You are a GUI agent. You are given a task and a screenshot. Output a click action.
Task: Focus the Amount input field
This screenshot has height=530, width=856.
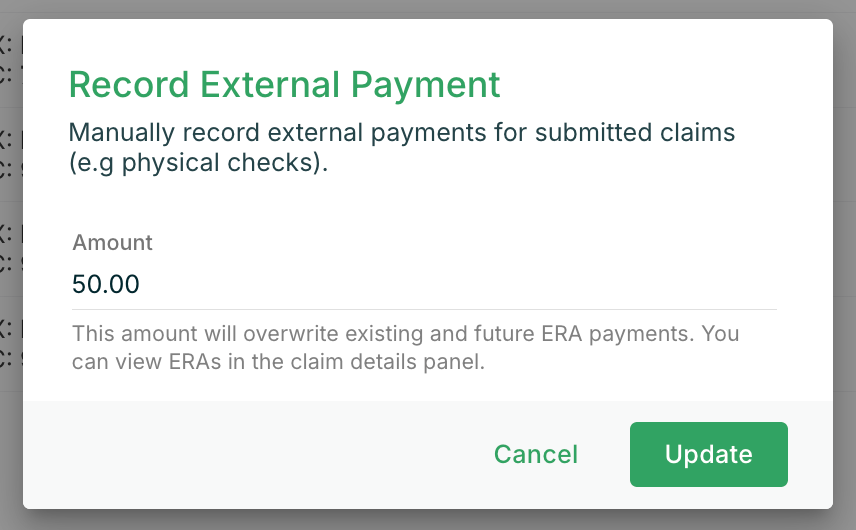pyautogui.click(x=424, y=284)
